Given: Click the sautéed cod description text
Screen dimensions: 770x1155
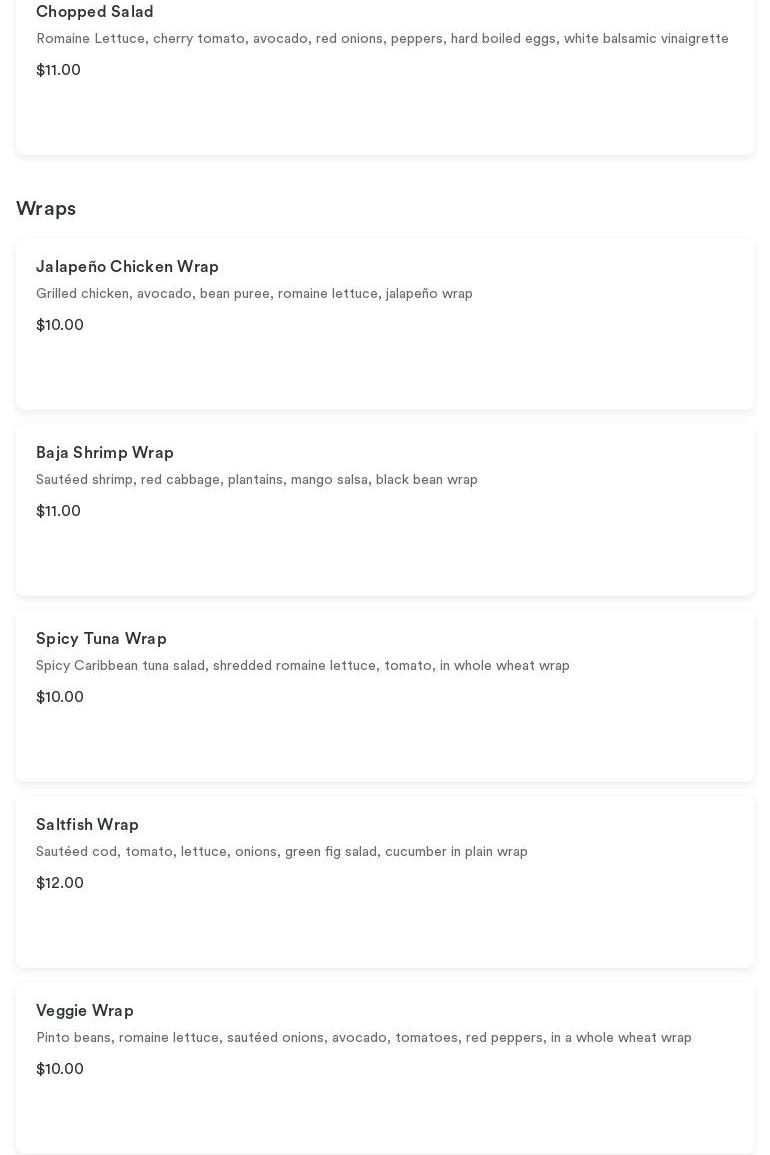Looking at the screenshot, I should pyautogui.click(x=282, y=852).
